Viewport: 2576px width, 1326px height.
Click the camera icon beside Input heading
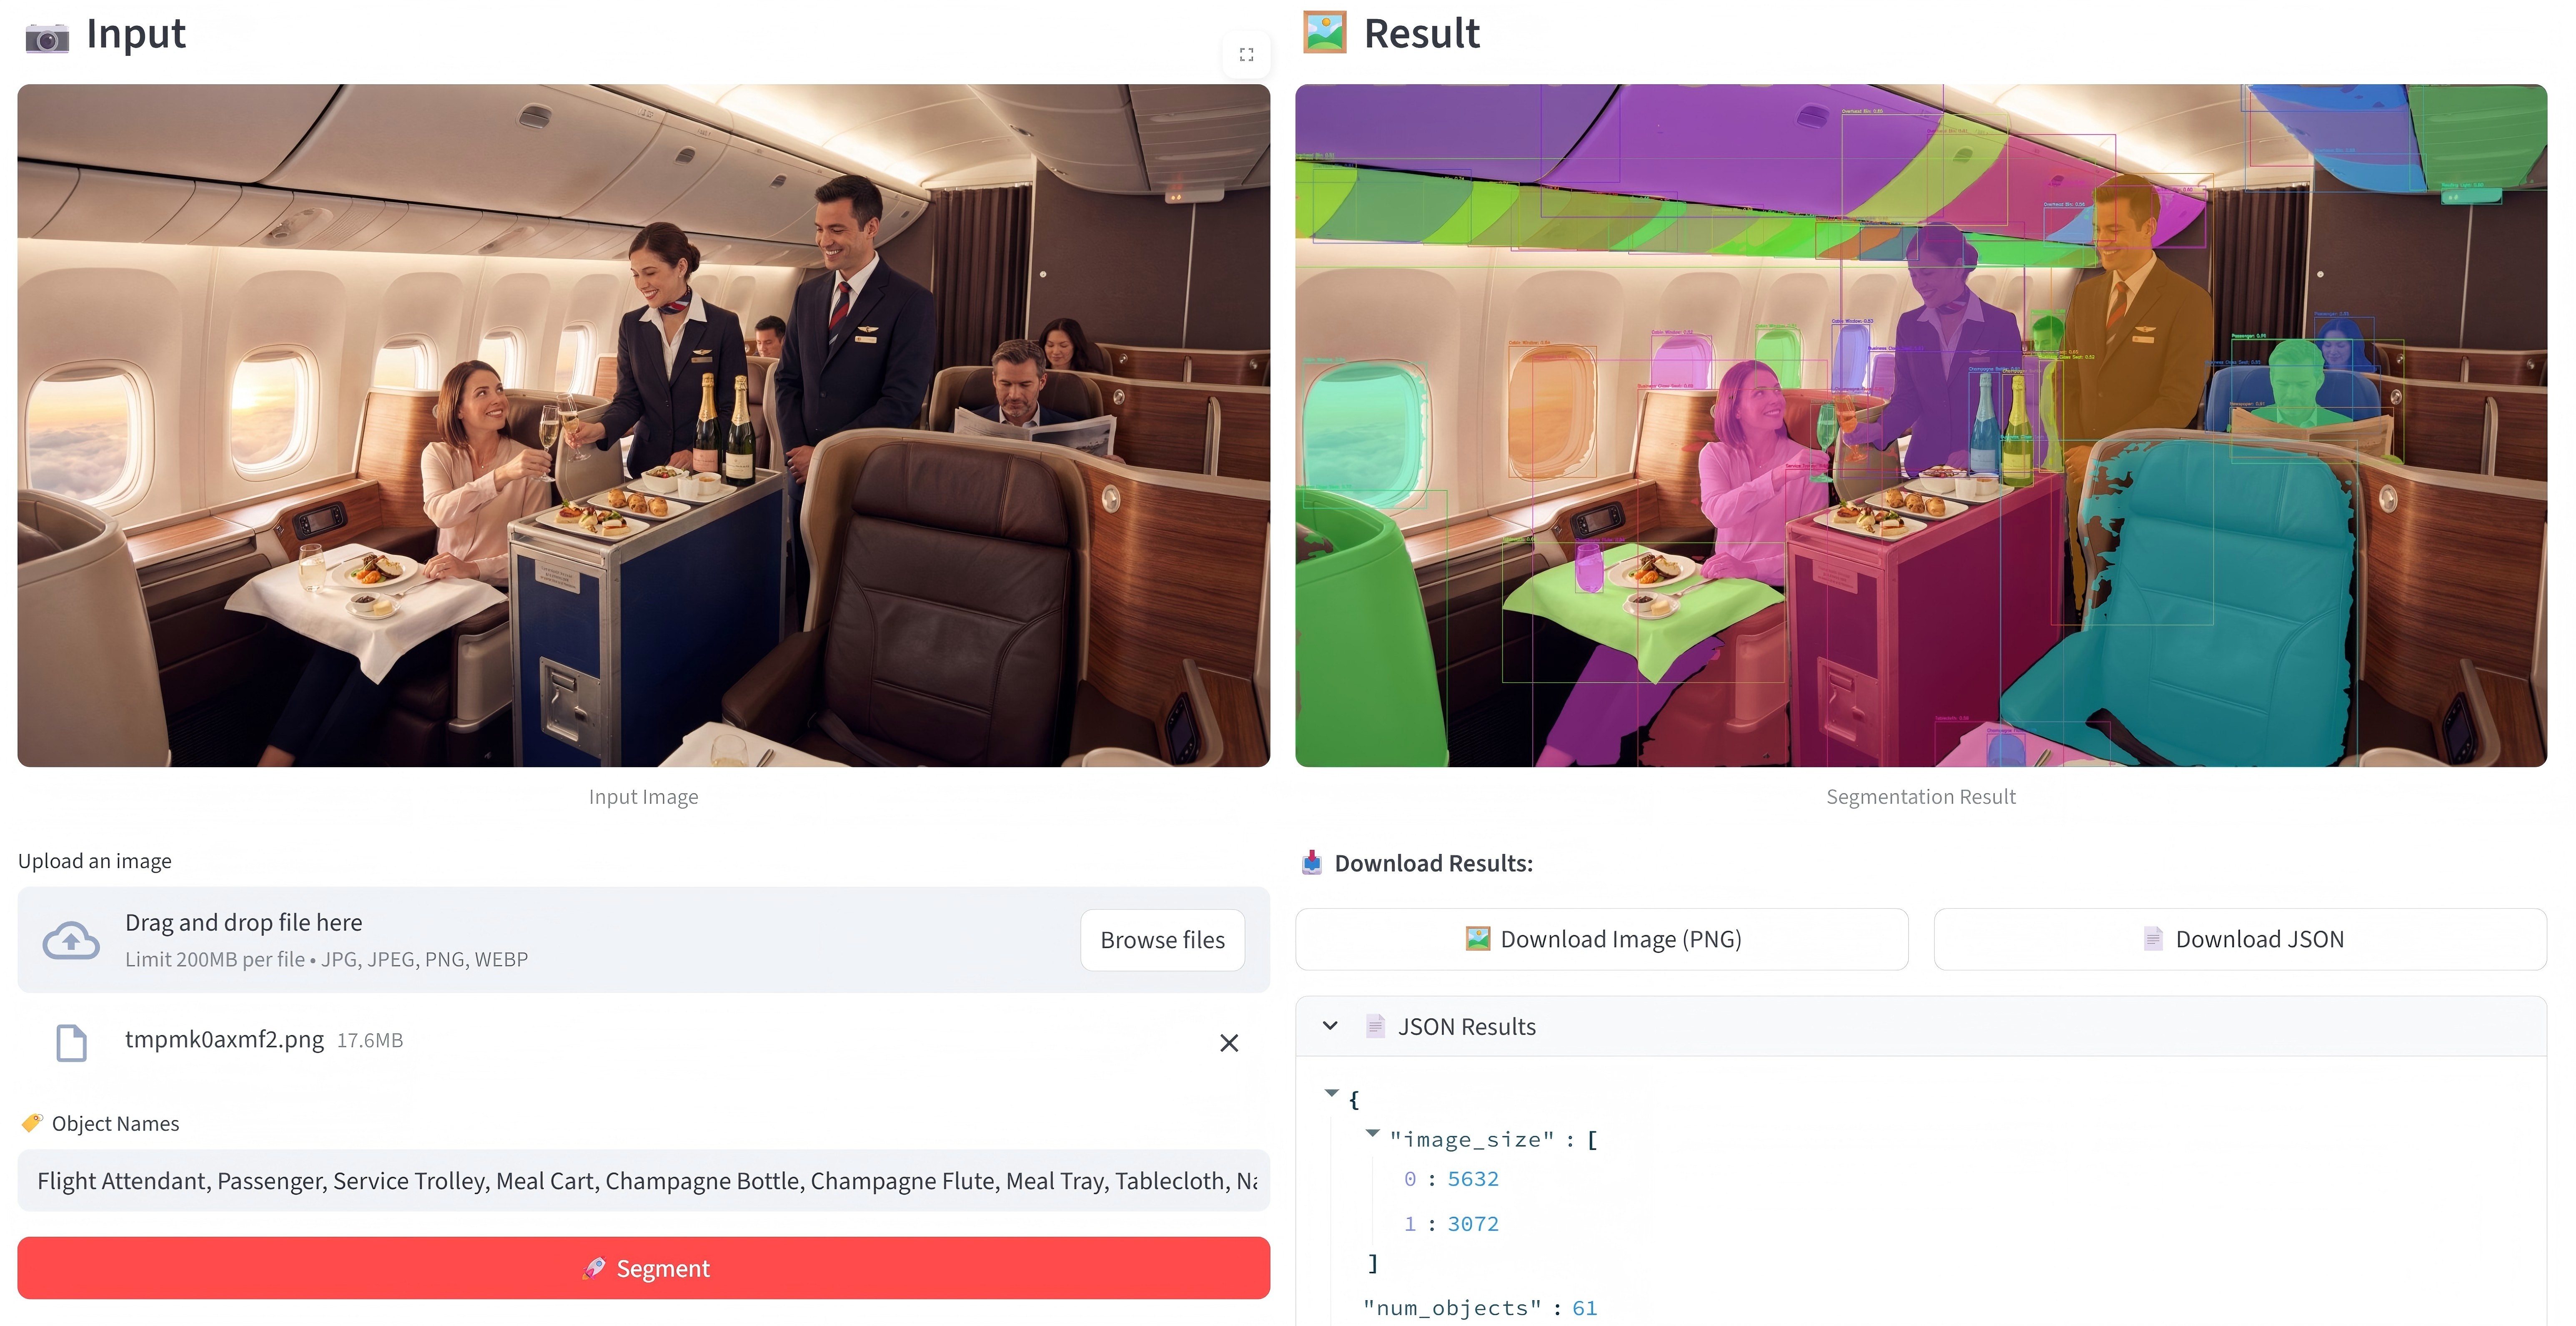(47, 37)
